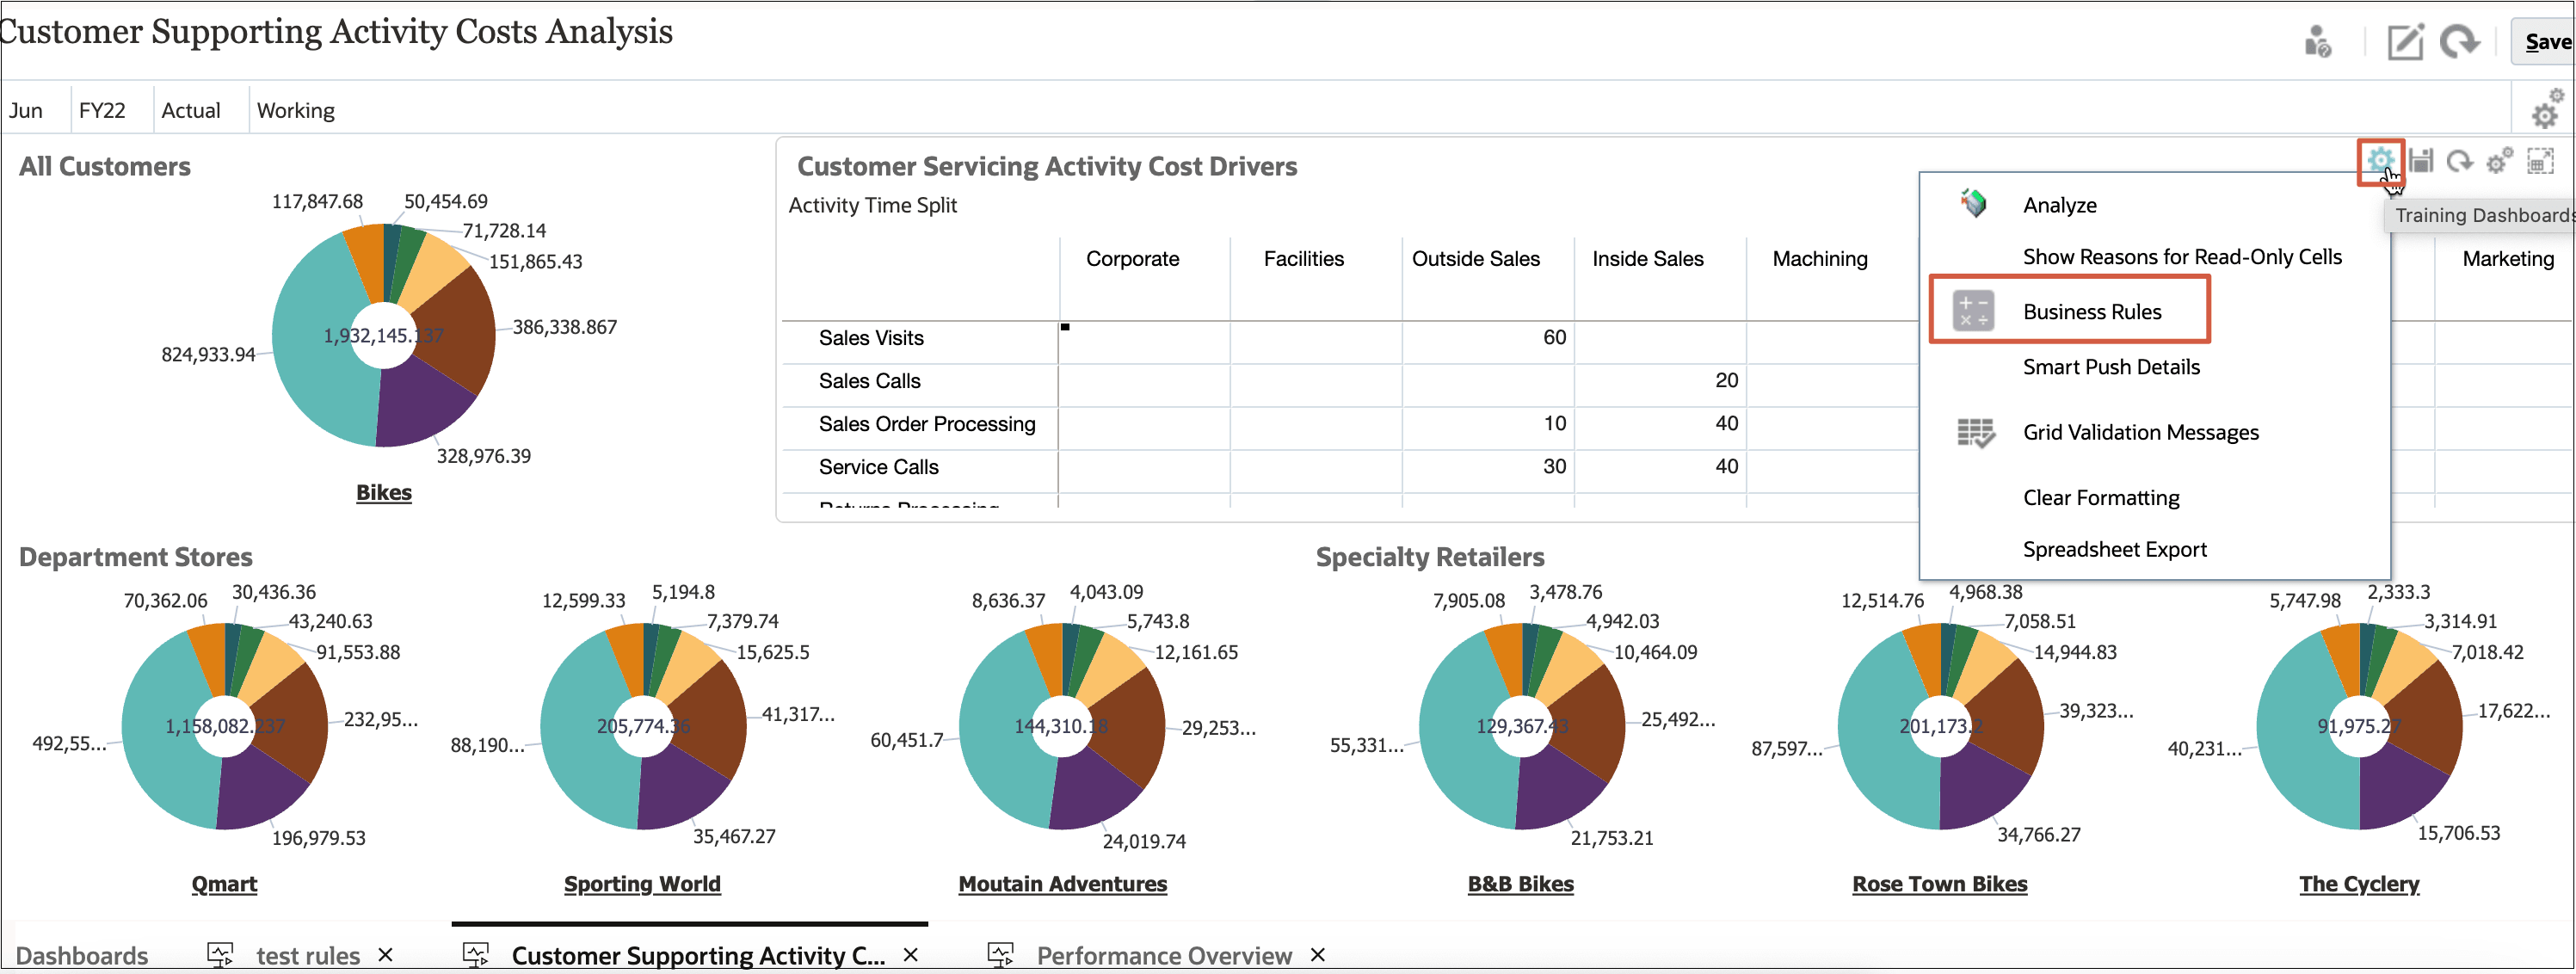This screenshot has width=2576, height=974.
Task: Close the test rules tab
Action: [388, 955]
